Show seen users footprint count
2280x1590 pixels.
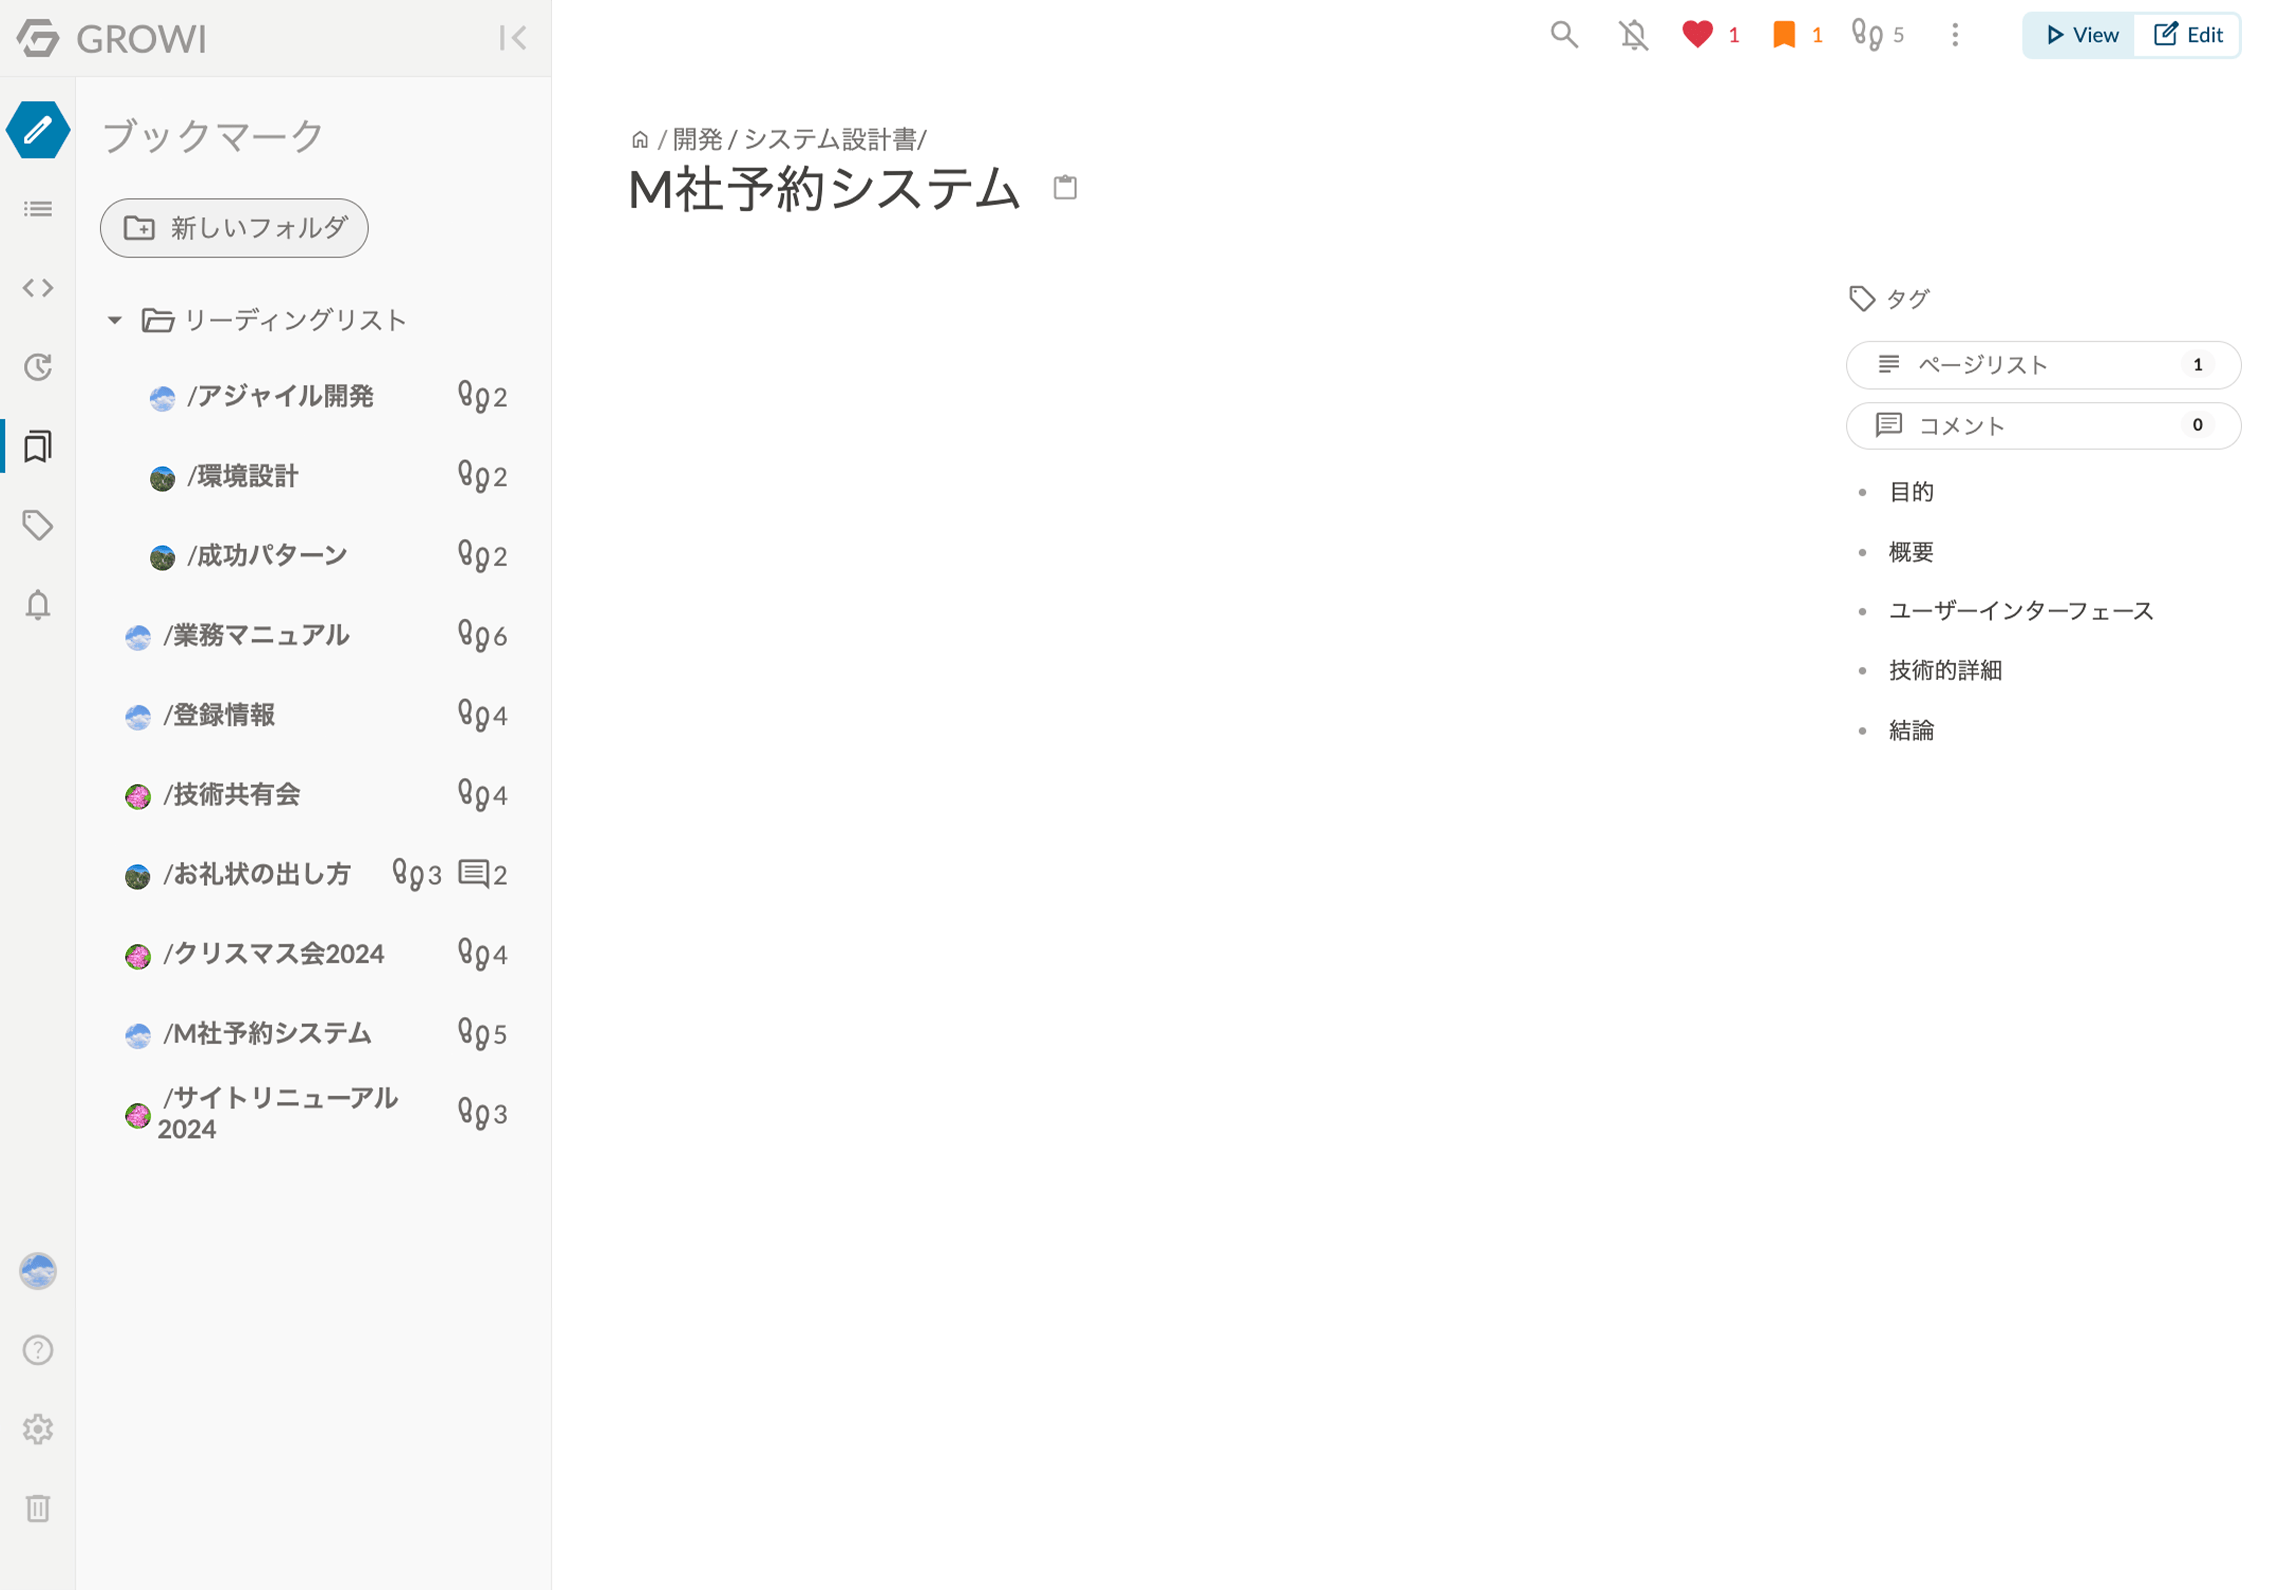pyautogui.click(x=1877, y=35)
